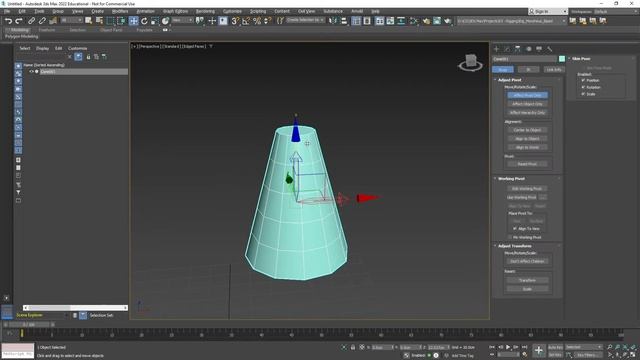
Task: Open the Utilities wrench tab in command panel
Action: point(550,49)
